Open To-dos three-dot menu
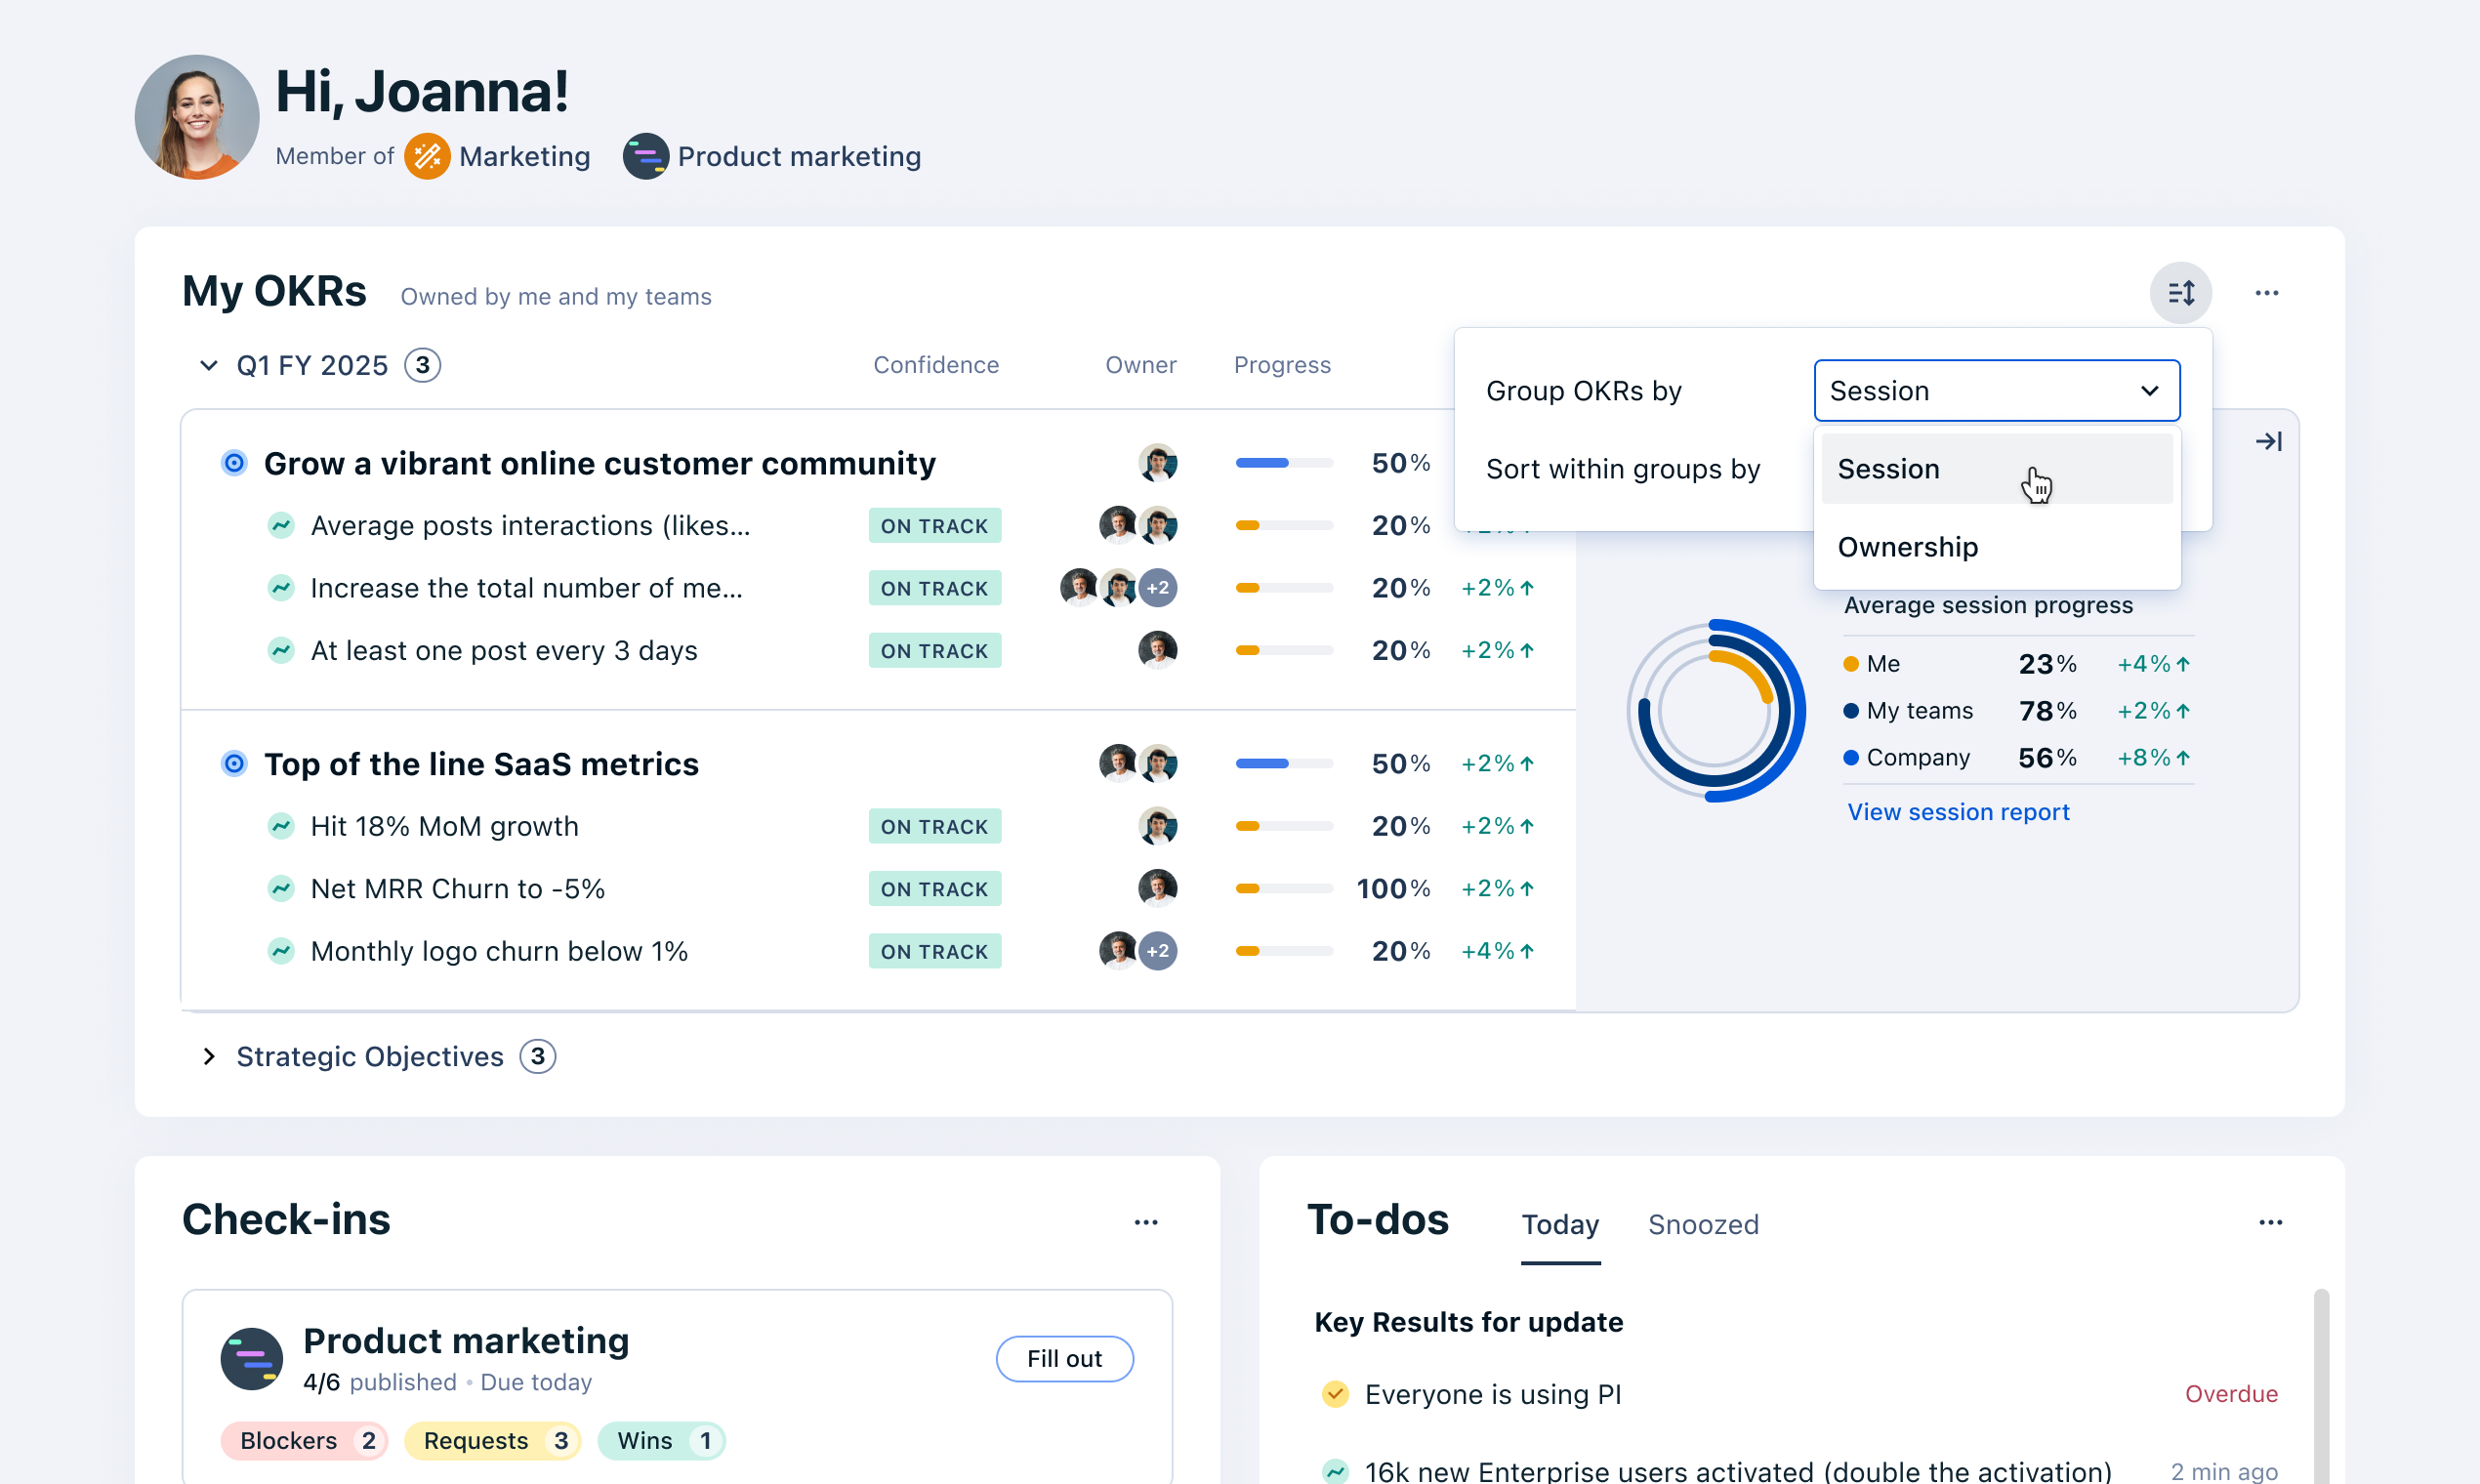 click(x=2270, y=1222)
